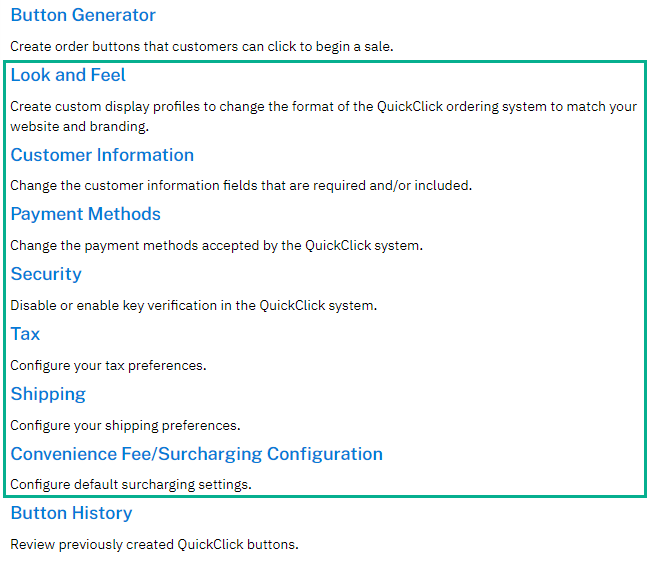Select the Security settings link
Viewport: 651px width, 565px height.
(x=46, y=274)
